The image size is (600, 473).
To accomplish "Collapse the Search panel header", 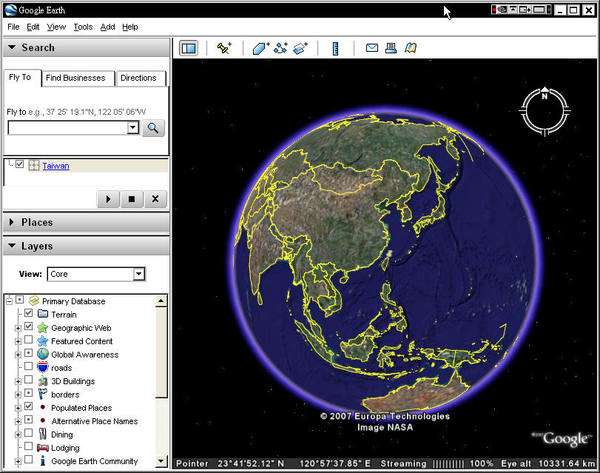I will tap(86, 47).
